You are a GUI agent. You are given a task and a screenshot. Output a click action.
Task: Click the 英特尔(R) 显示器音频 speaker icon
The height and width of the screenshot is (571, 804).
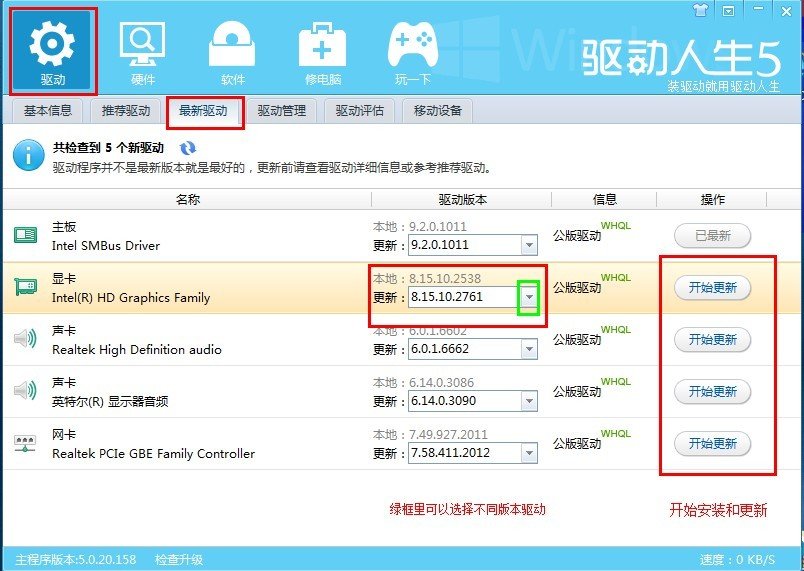[x=25, y=391]
